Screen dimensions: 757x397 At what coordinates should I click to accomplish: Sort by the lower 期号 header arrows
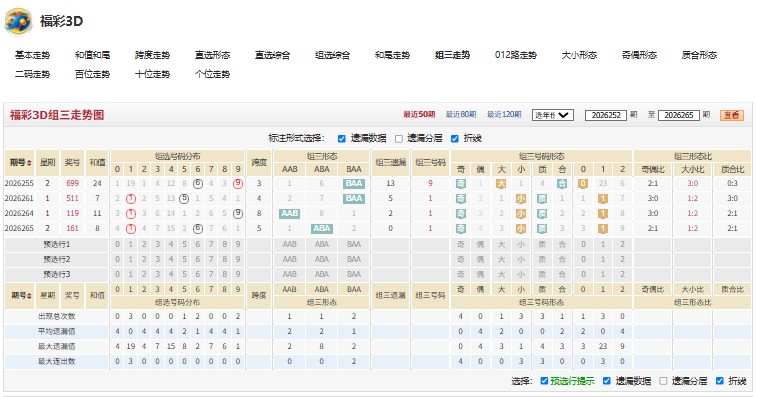pyautogui.click(x=29, y=295)
